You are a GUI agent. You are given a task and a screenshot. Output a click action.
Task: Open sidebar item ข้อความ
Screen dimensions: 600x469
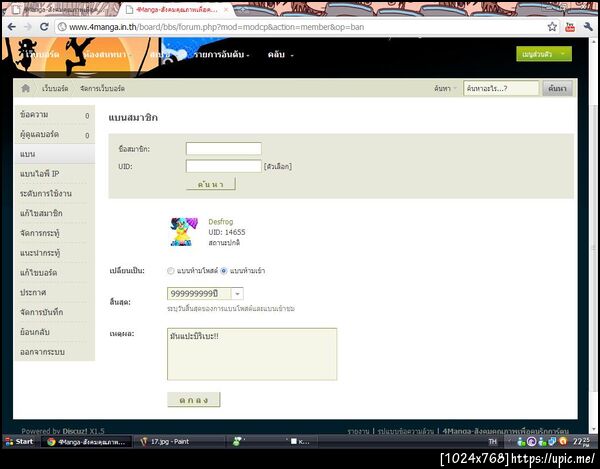54,115
